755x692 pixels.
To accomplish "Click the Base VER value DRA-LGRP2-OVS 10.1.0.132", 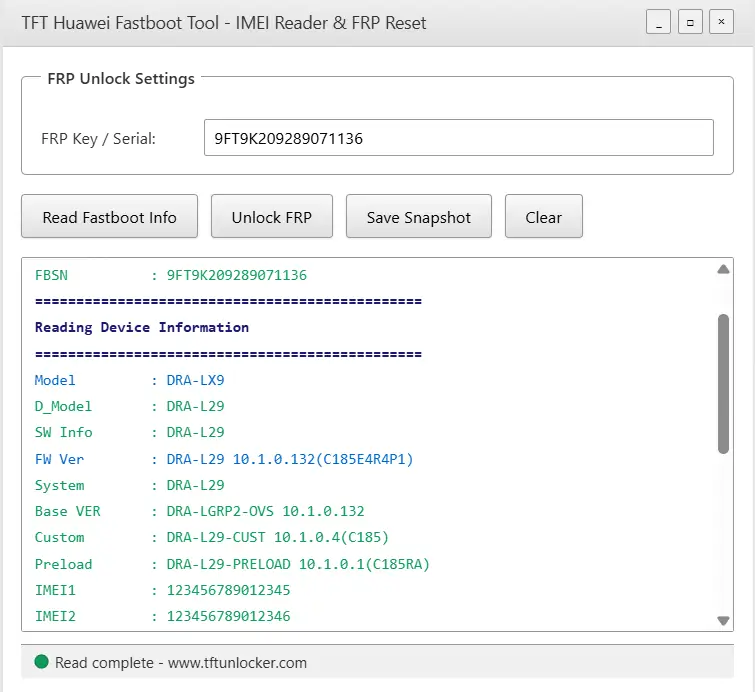I will pos(265,511).
